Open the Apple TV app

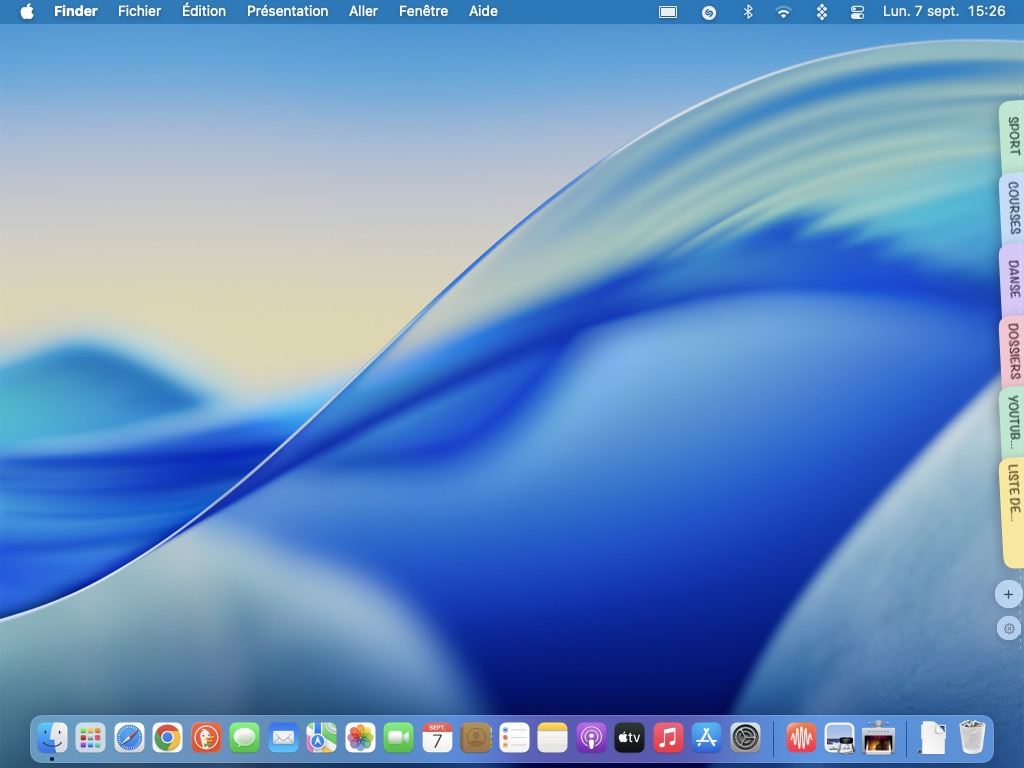[x=630, y=739]
